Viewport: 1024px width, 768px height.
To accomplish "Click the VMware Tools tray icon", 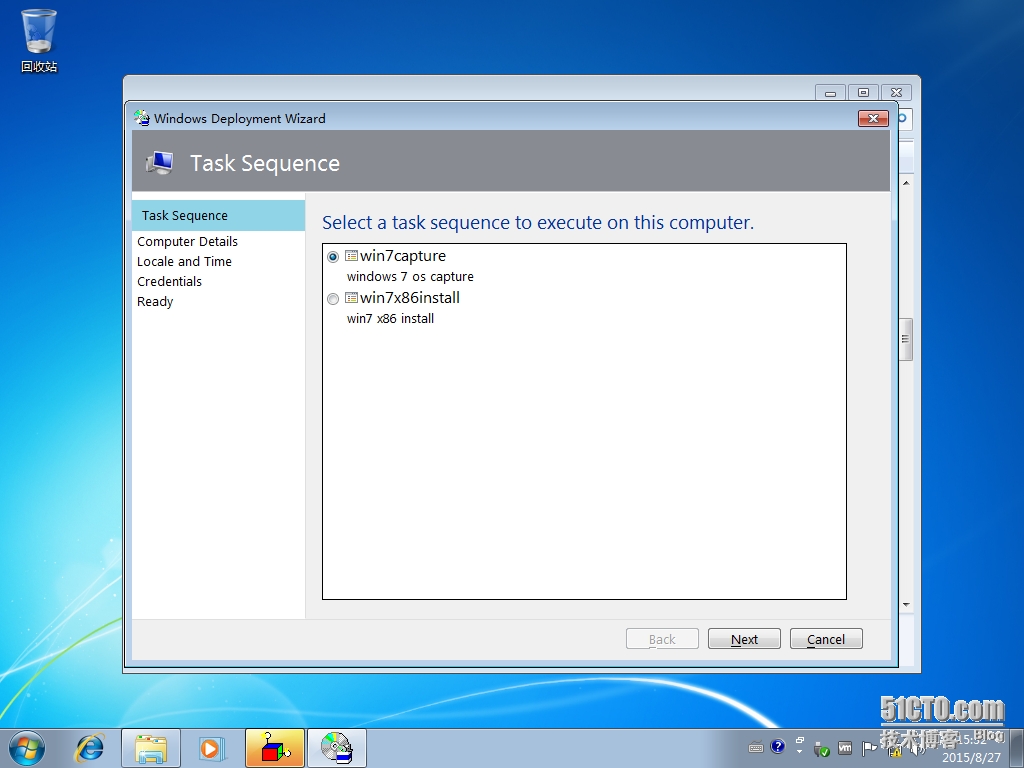I will (845, 748).
